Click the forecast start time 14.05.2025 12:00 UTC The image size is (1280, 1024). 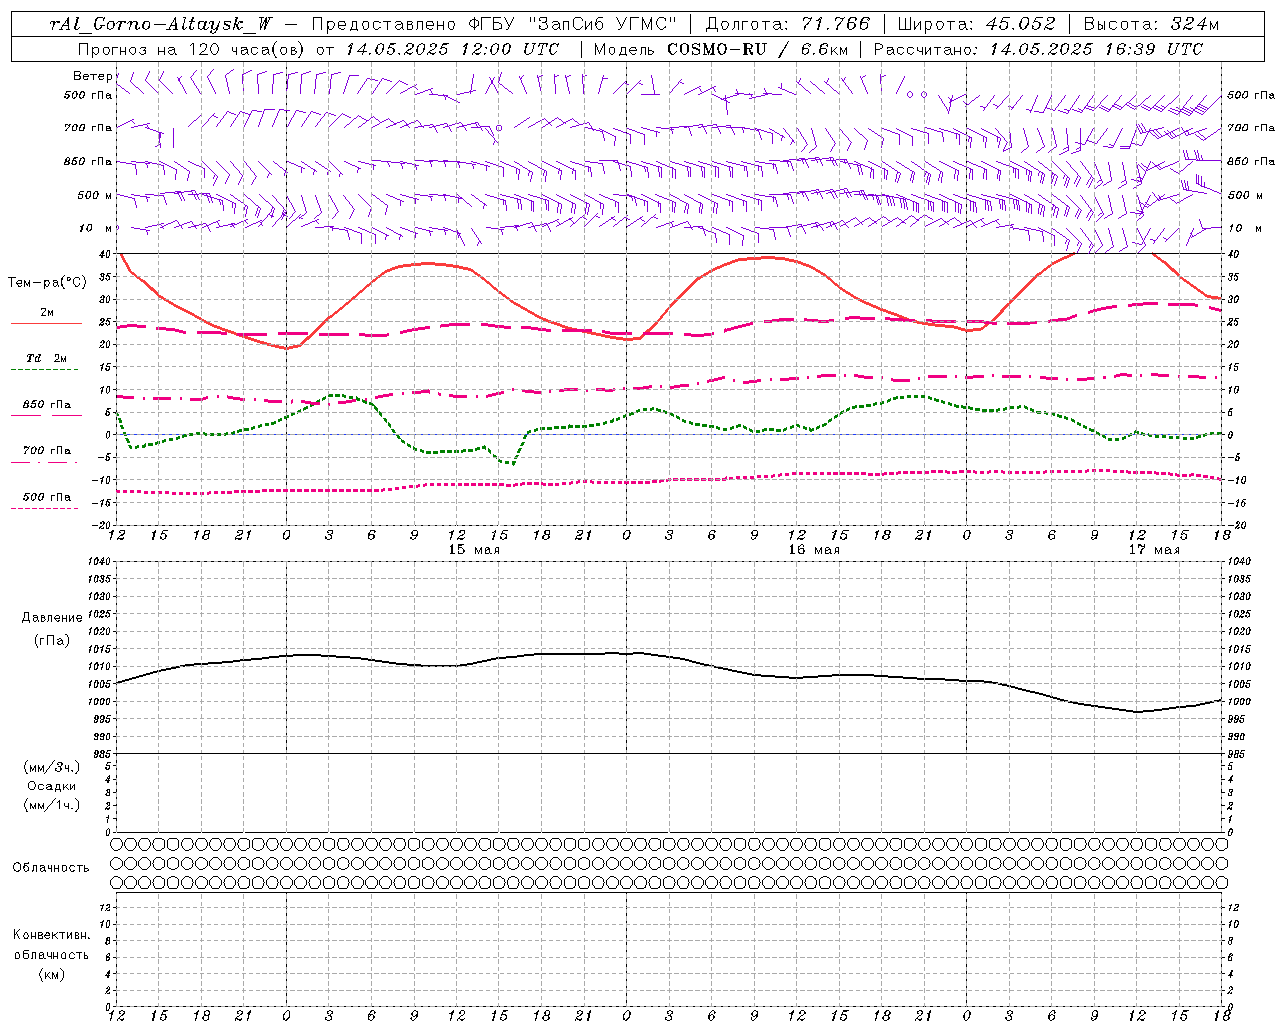452,49
